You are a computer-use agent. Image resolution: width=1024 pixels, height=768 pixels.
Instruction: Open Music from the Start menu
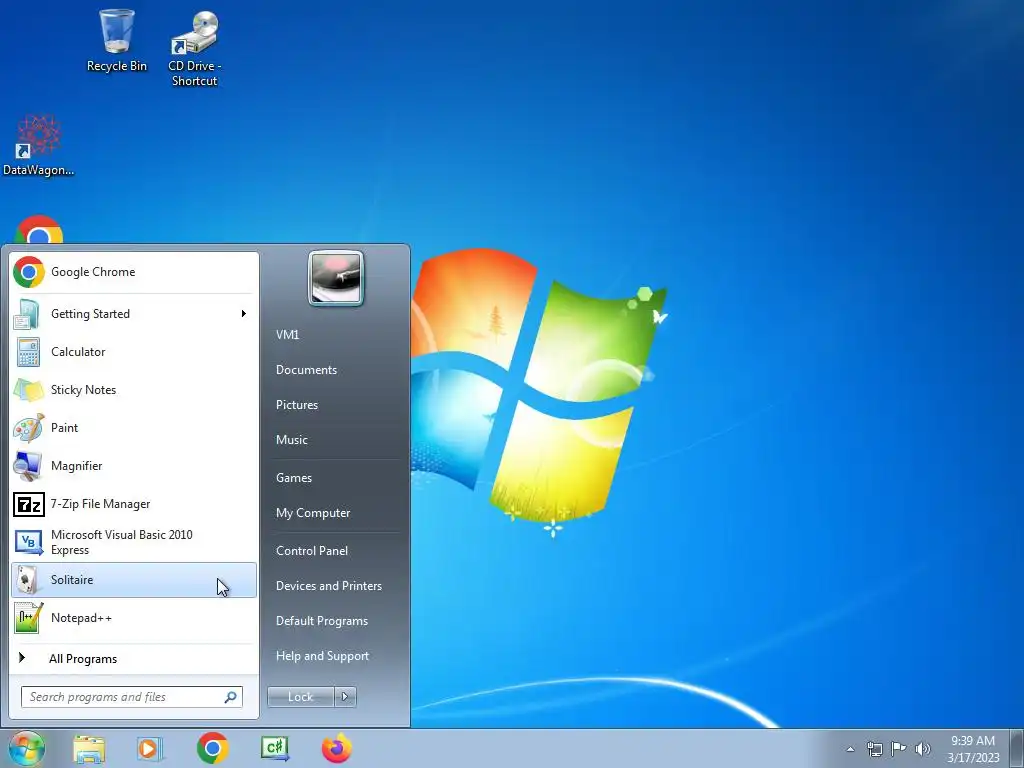292,440
